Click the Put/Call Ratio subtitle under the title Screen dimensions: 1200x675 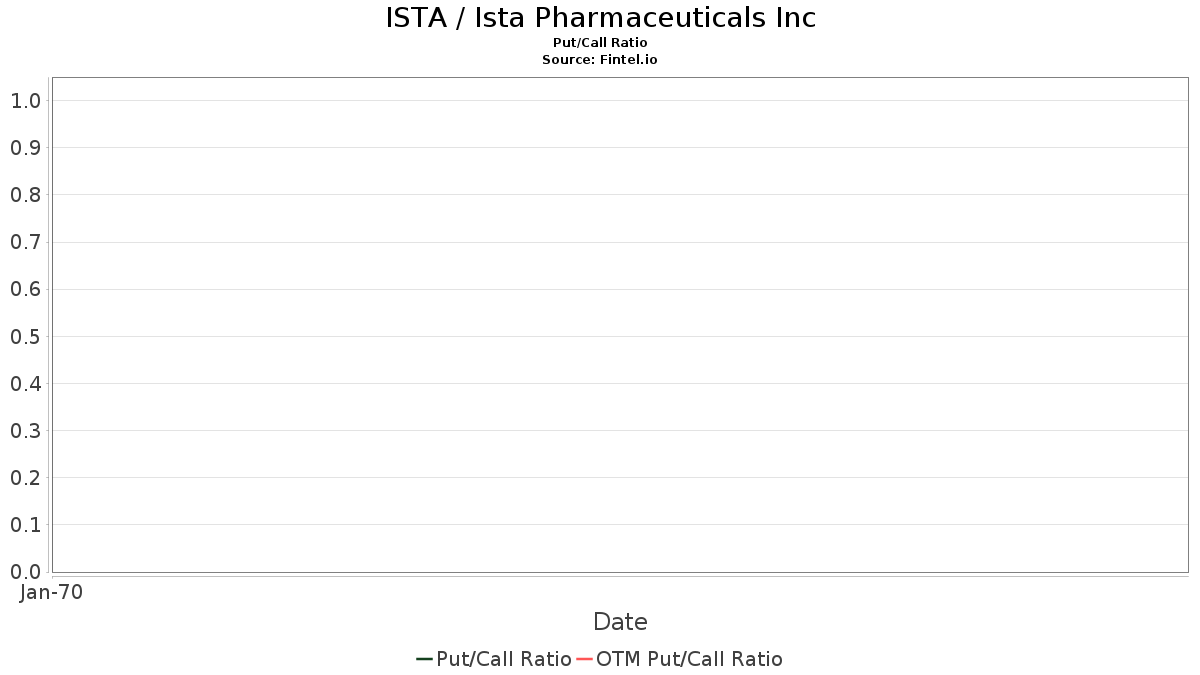[600, 43]
